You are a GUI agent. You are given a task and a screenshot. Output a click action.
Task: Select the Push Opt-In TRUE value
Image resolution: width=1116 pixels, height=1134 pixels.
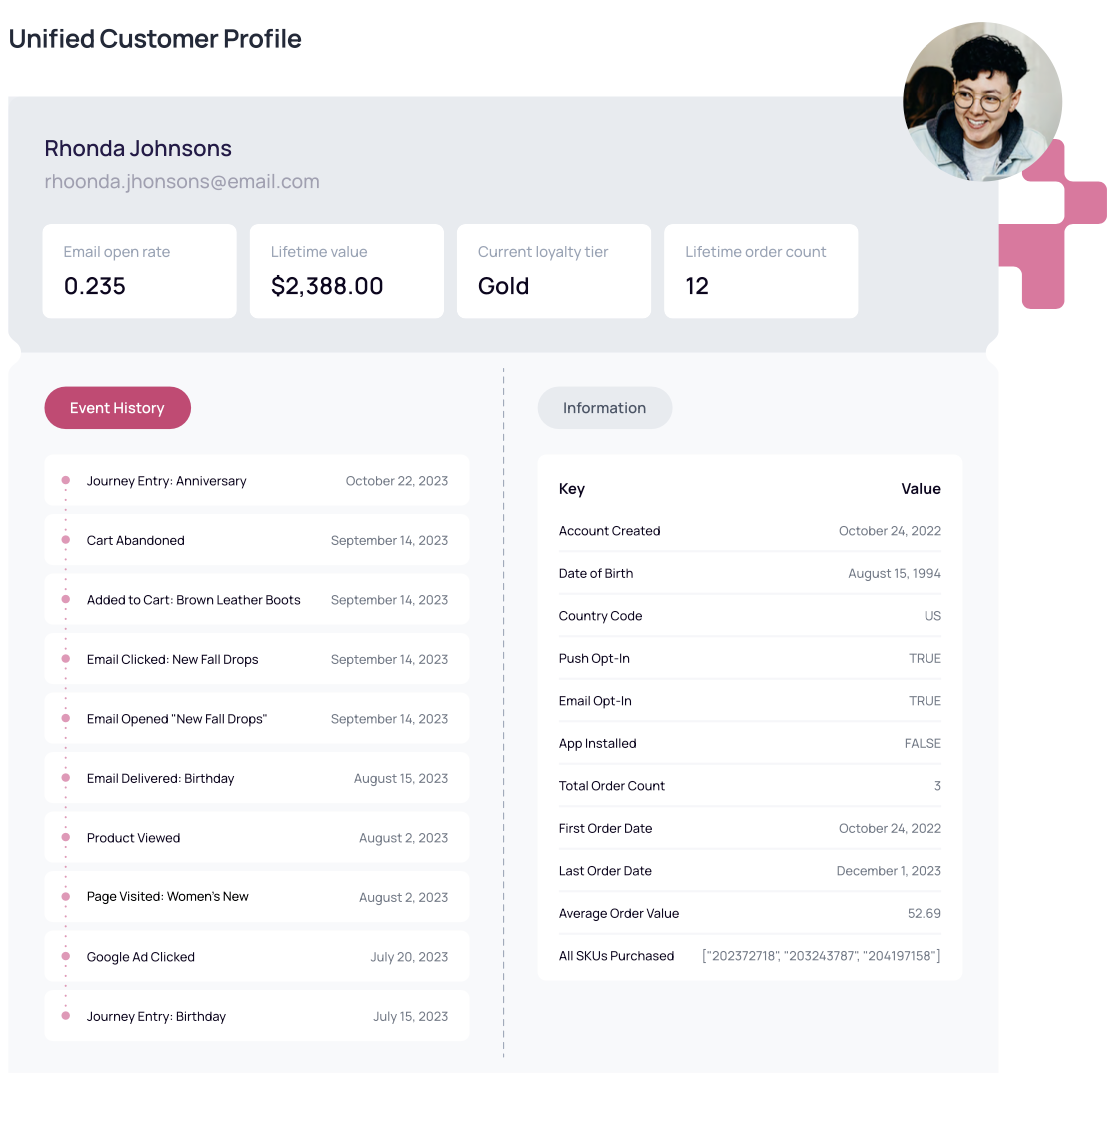924,659
